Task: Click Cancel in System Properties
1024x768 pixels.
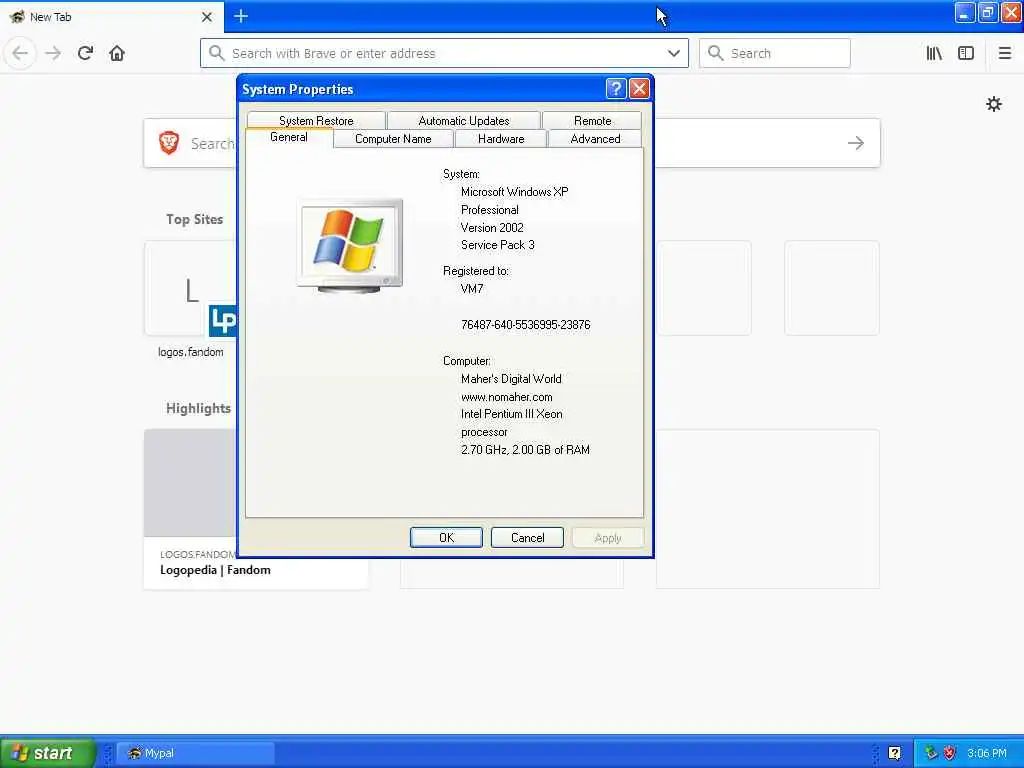Action: (527, 537)
